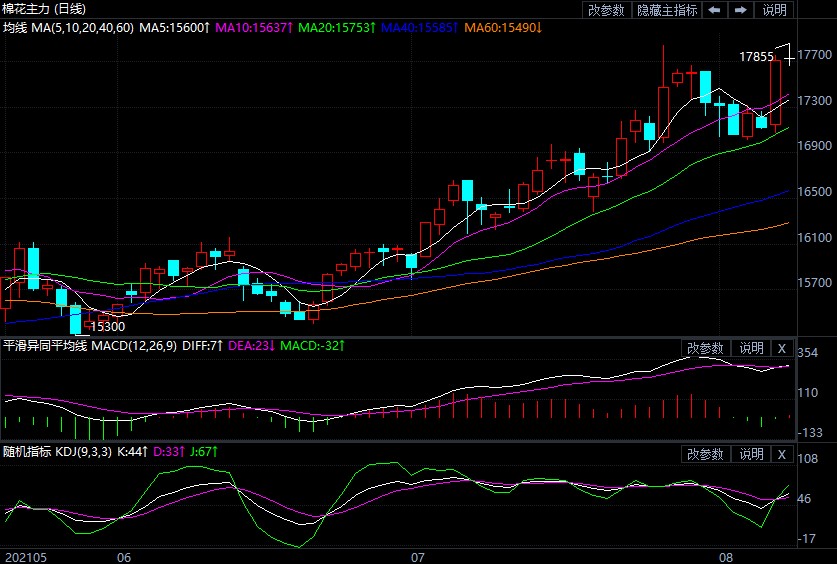Click the left arrow navigation icon
Viewport: 837px width, 564px height.
click(x=714, y=10)
